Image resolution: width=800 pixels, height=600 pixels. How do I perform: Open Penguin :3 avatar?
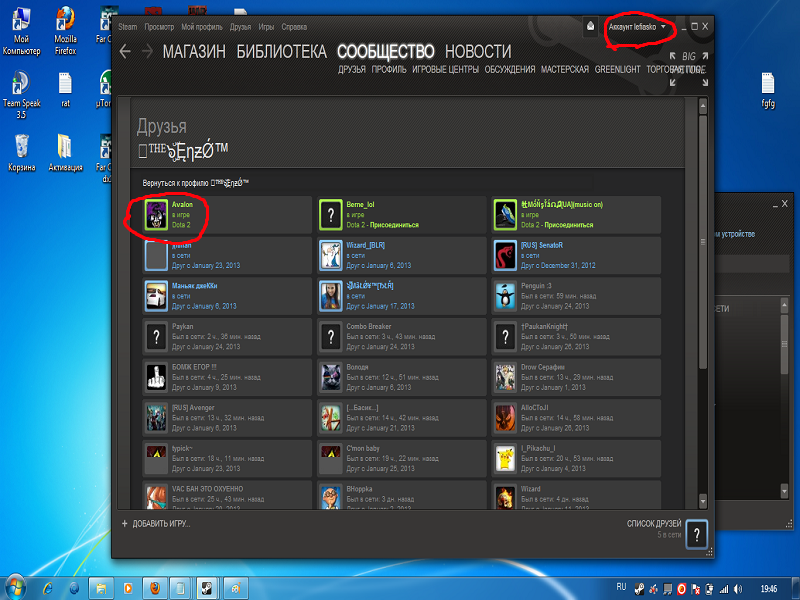point(505,296)
